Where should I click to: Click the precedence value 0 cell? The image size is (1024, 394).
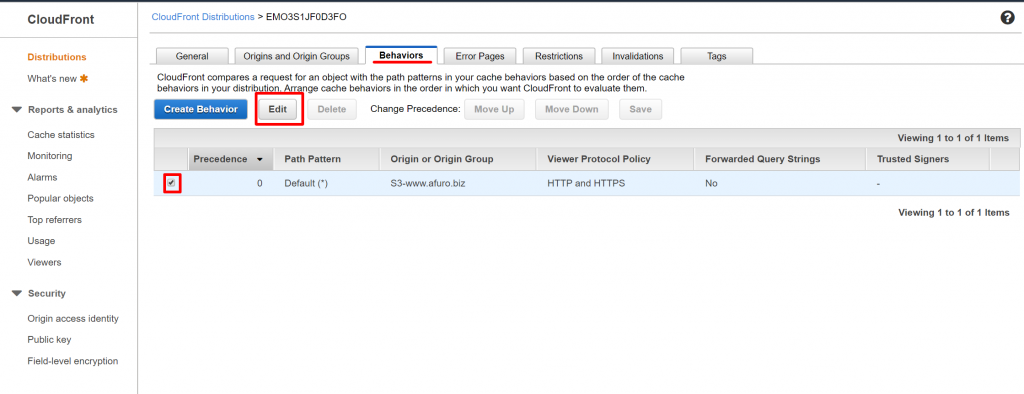260,184
